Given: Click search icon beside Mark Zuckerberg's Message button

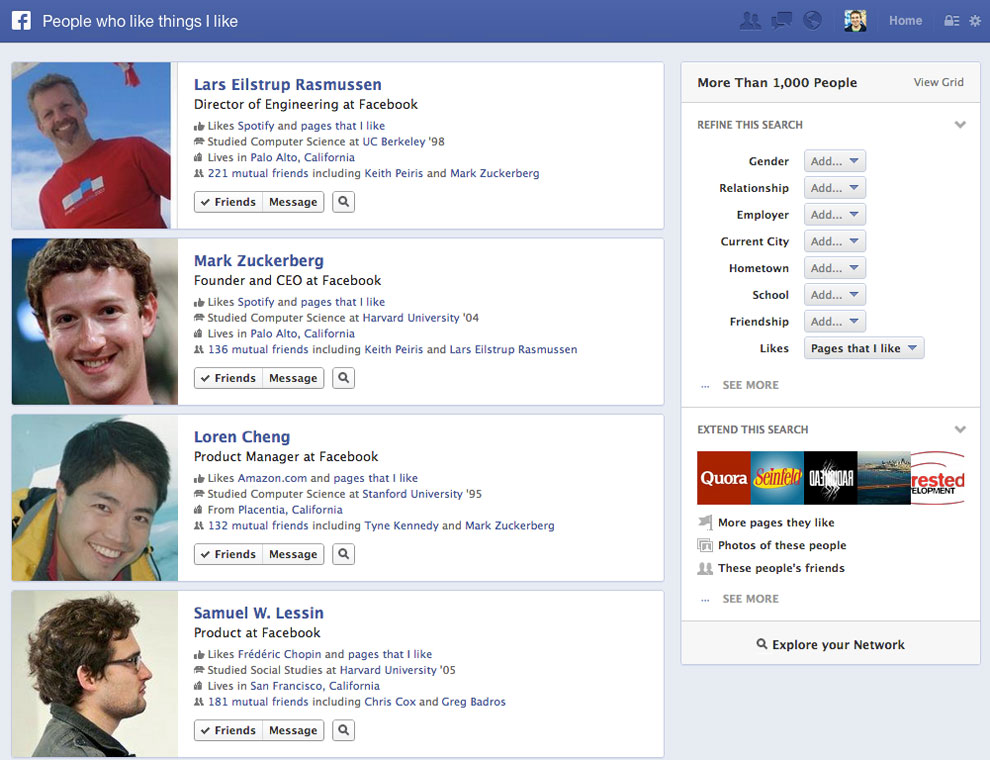Looking at the screenshot, I should [x=343, y=378].
